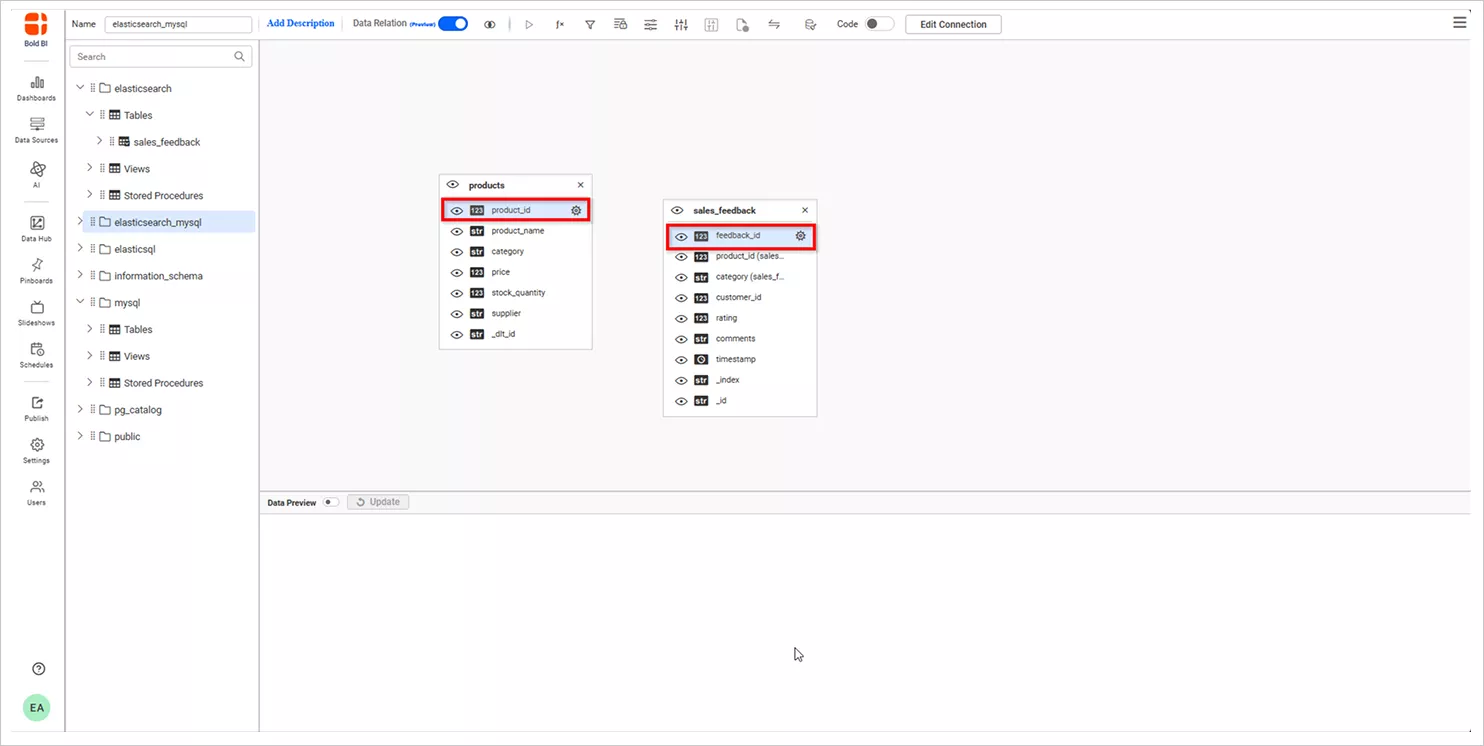Hide the sales_feedback table with its eye icon
This screenshot has height=746, width=1484.
(677, 210)
